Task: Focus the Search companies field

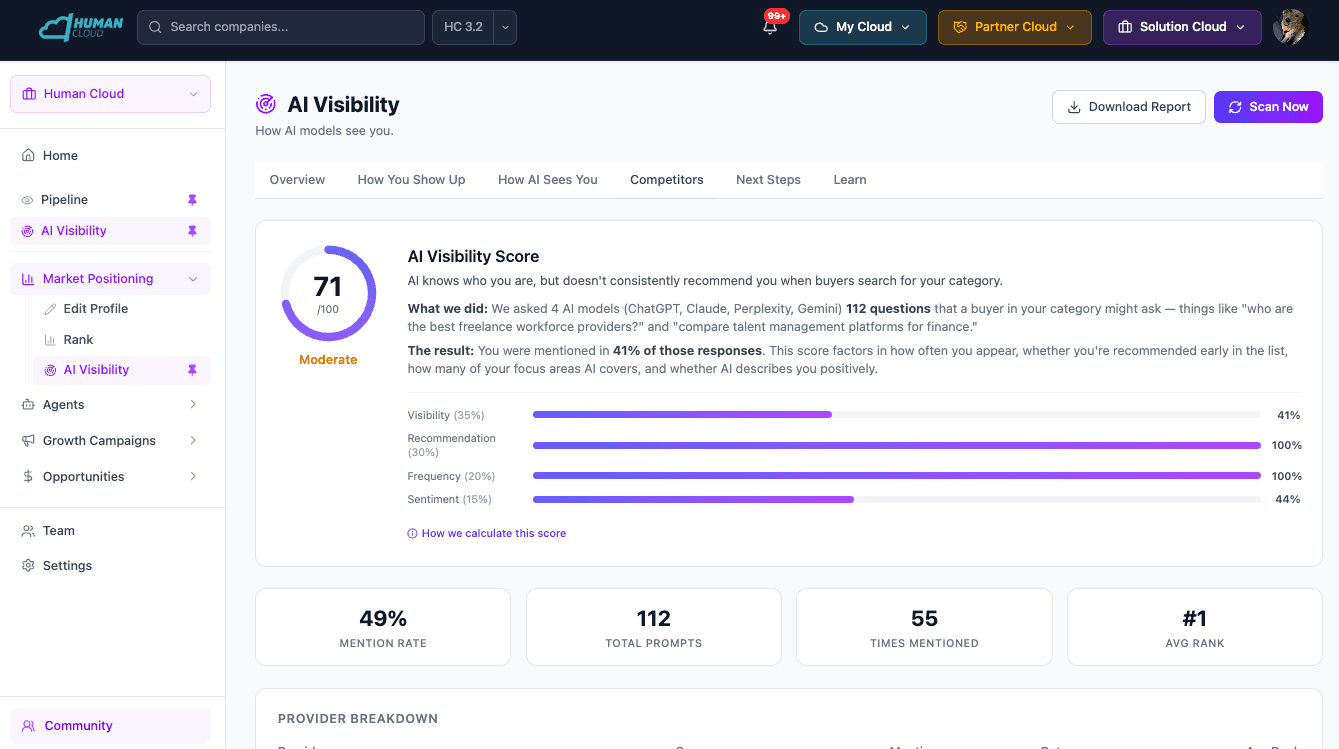Action: pos(281,27)
